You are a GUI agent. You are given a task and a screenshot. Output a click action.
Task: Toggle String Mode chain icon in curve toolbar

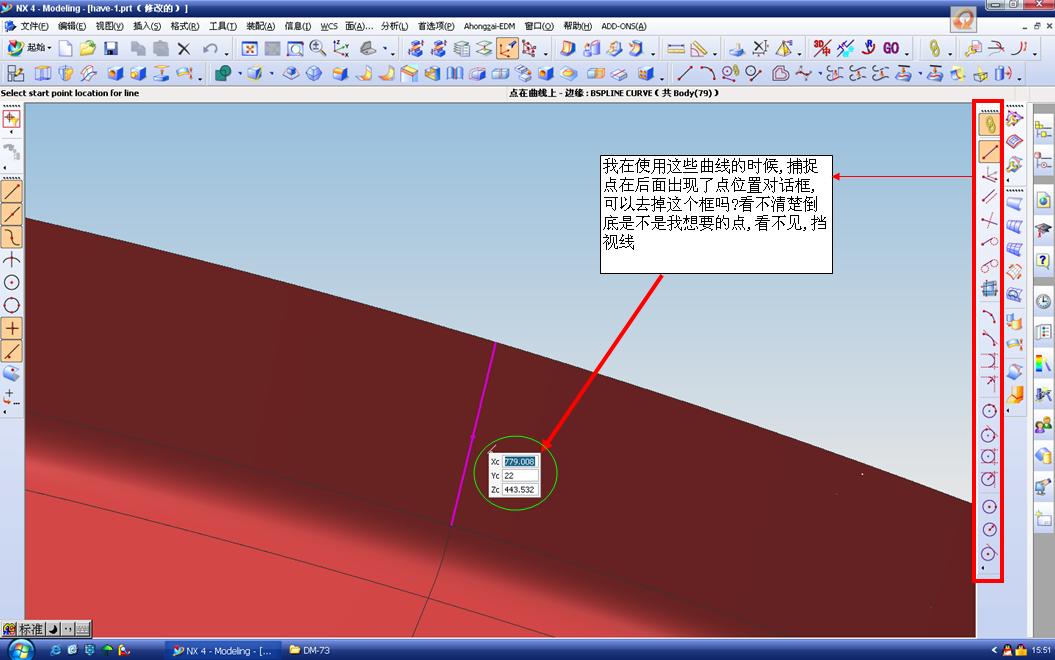click(x=988, y=124)
